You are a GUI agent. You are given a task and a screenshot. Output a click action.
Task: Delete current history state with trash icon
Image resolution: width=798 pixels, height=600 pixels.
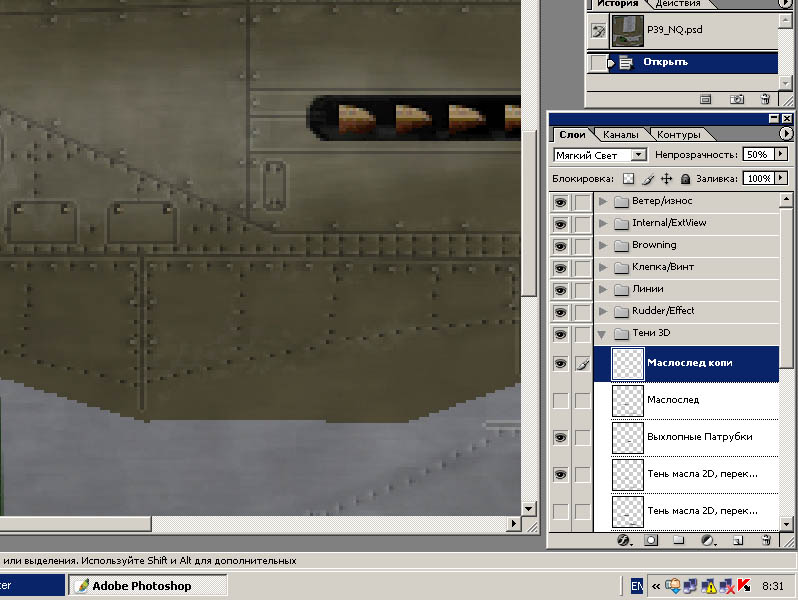765,99
